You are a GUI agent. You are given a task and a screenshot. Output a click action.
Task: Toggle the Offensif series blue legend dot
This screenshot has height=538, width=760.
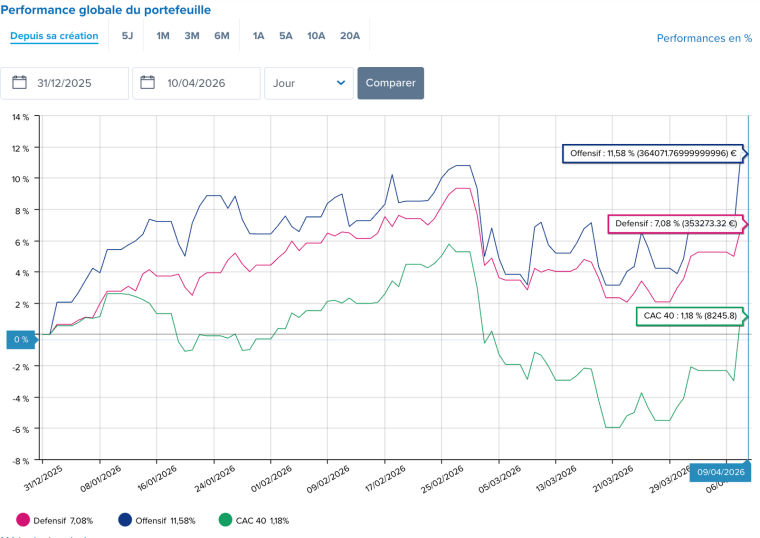click(x=126, y=520)
